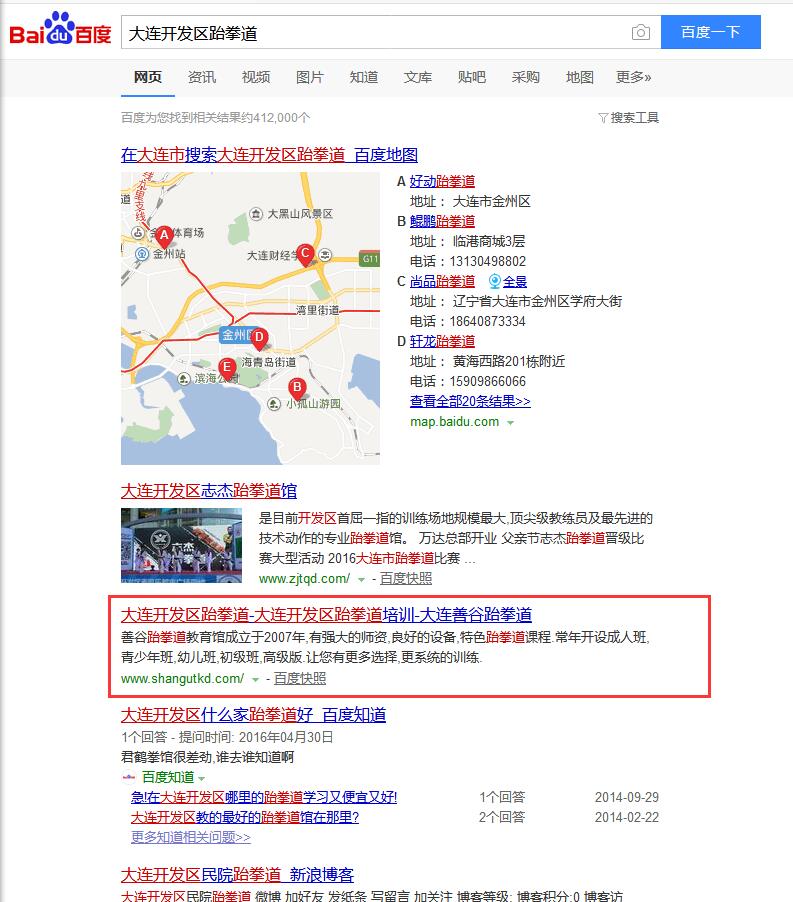Click map marker A

click(x=164, y=236)
